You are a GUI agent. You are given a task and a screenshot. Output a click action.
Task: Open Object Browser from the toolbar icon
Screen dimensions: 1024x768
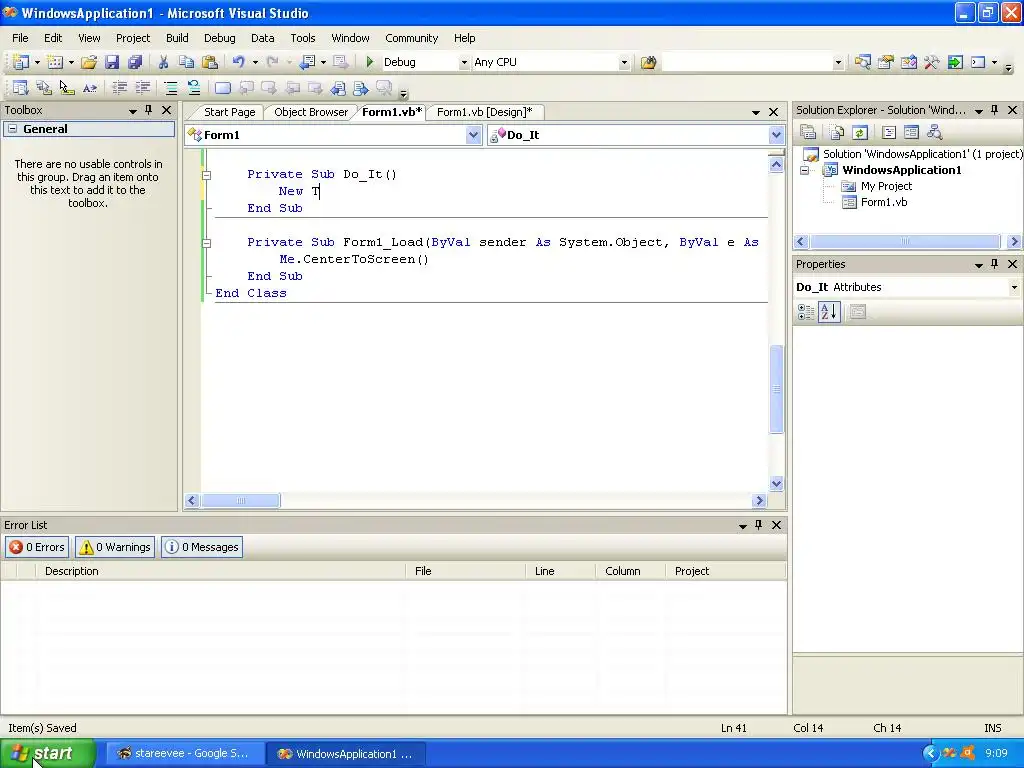[x=908, y=62]
